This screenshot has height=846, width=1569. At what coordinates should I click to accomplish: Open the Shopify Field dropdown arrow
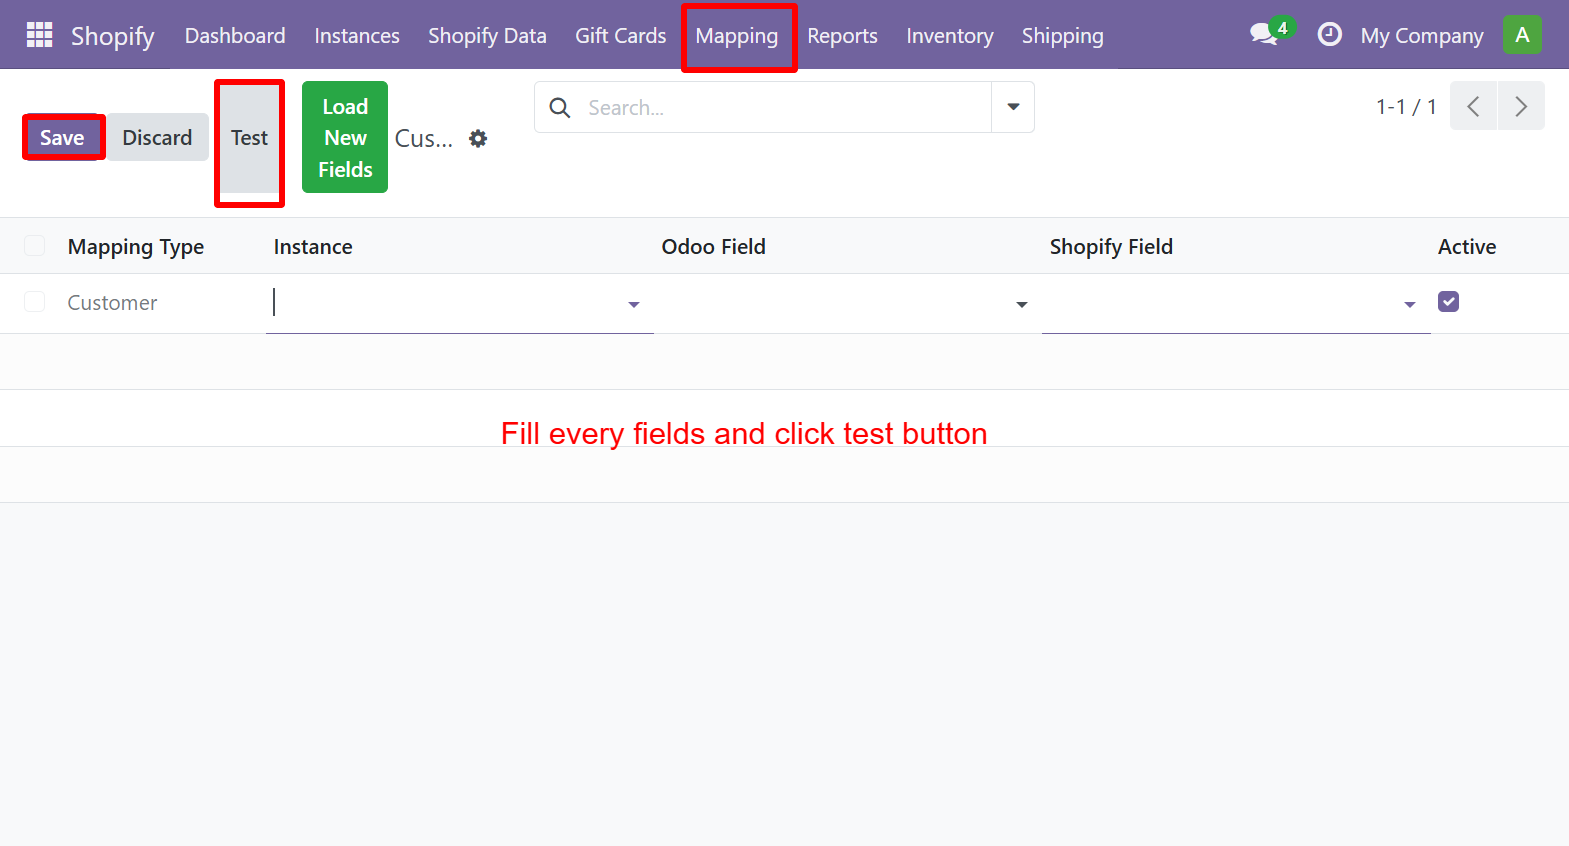(1410, 304)
